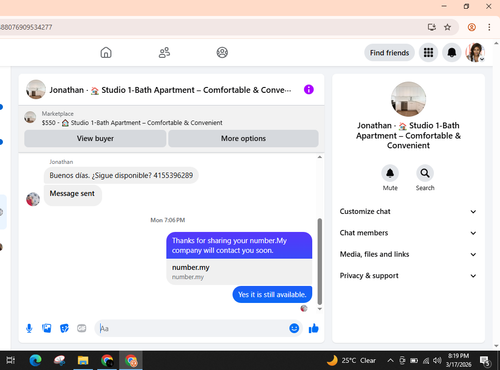Click the chat scrollbar down arrow
500x370 pixels.
tap(320, 309)
